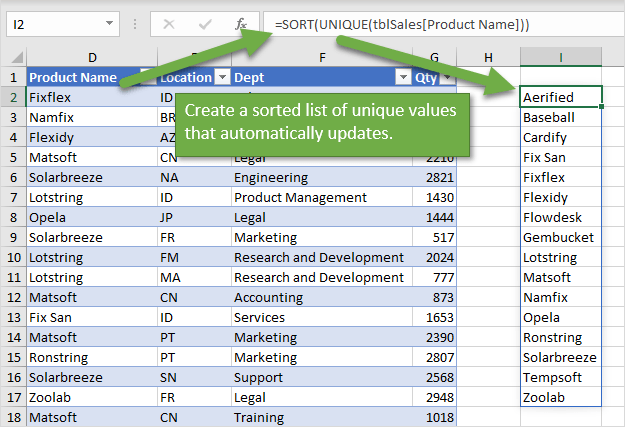Open the Location column filter dropdown
Screen dimensions: 625x427
point(221,77)
